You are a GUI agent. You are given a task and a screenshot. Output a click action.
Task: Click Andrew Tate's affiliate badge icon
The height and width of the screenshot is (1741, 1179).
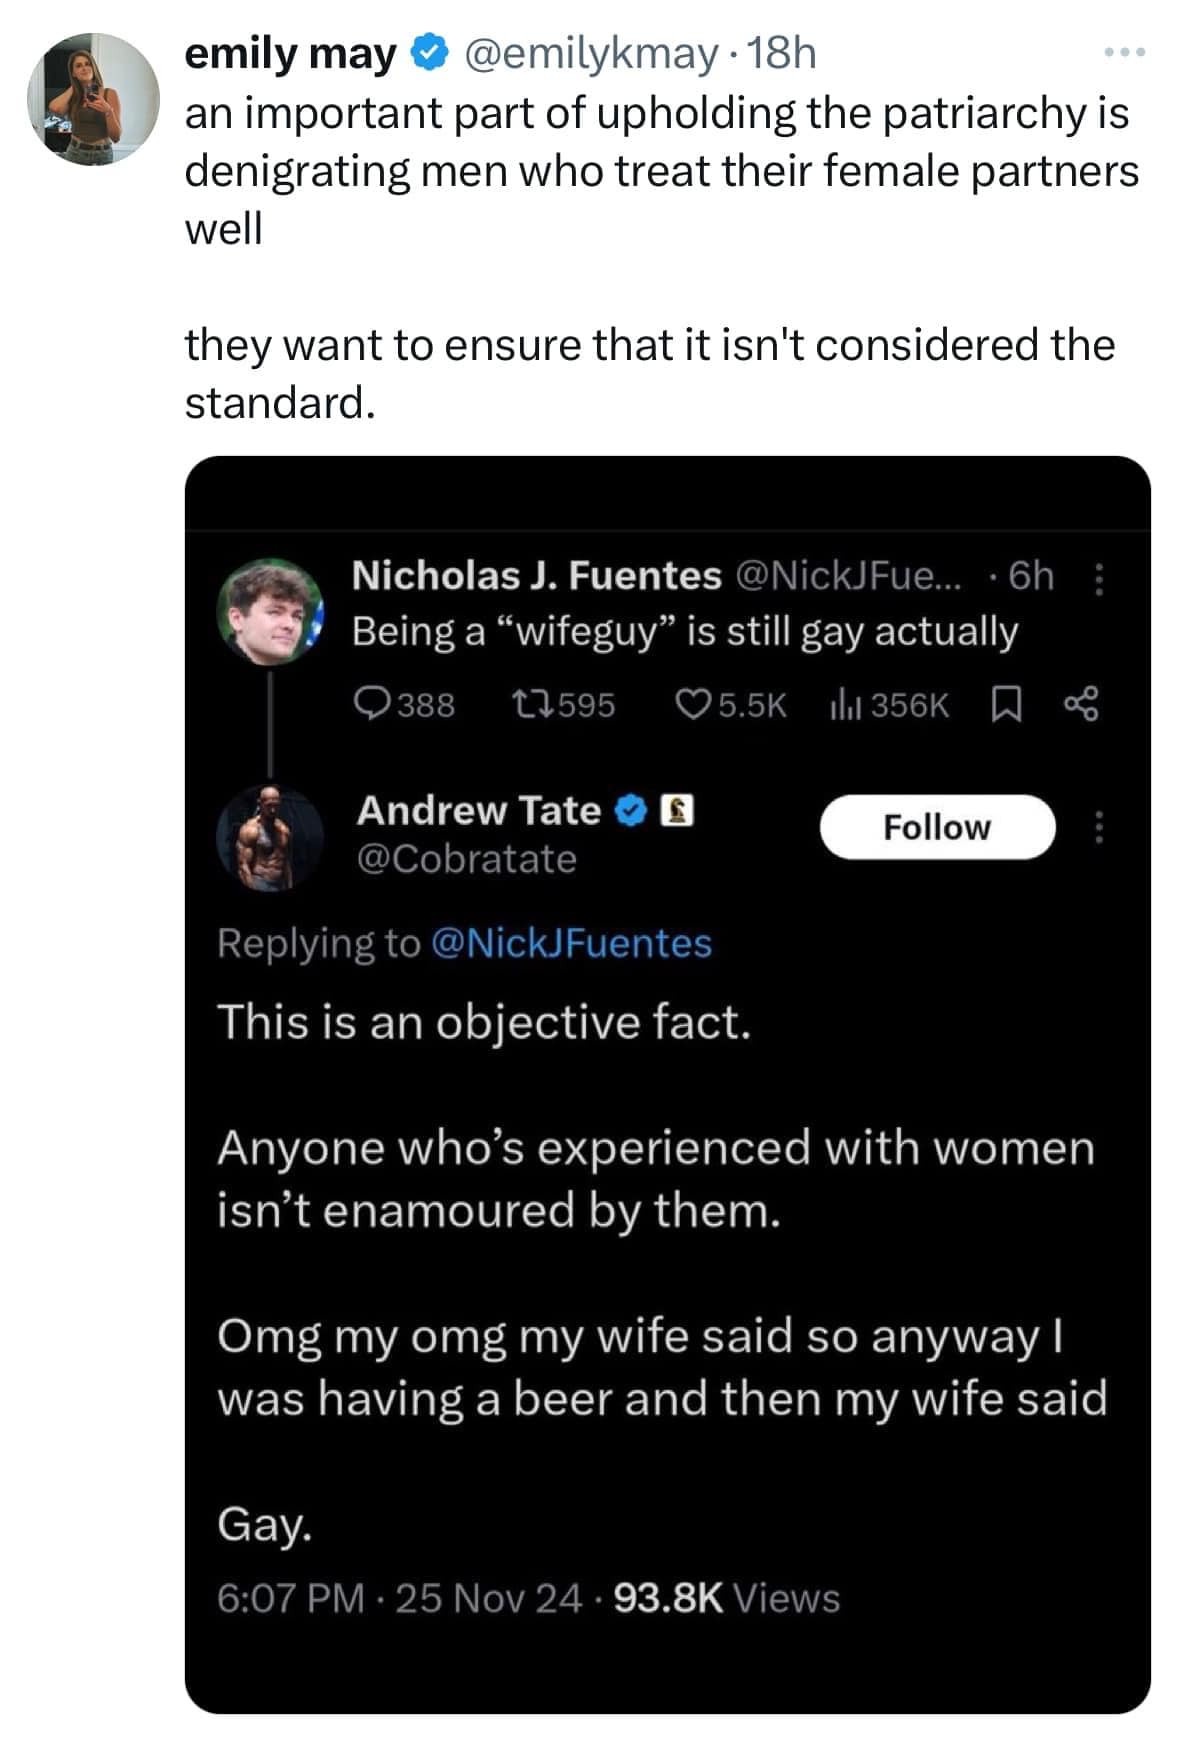(677, 811)
